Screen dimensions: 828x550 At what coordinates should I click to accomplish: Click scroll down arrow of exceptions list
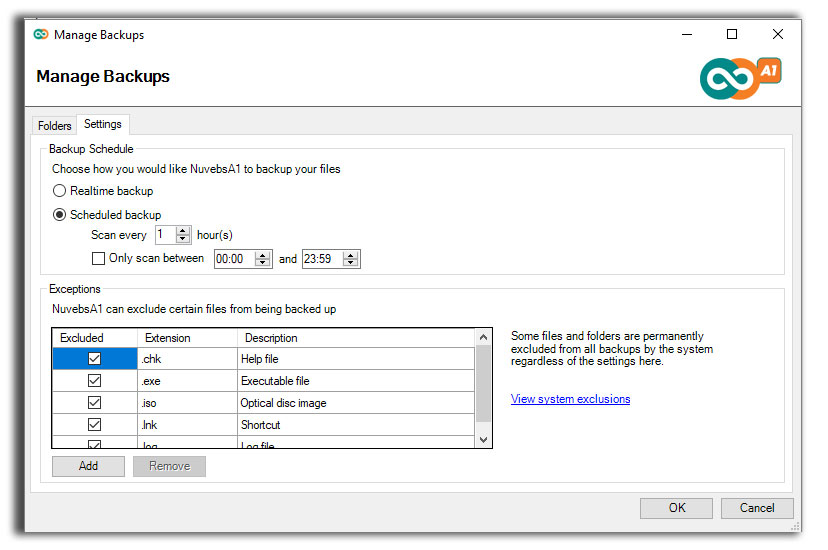point(483,439)
